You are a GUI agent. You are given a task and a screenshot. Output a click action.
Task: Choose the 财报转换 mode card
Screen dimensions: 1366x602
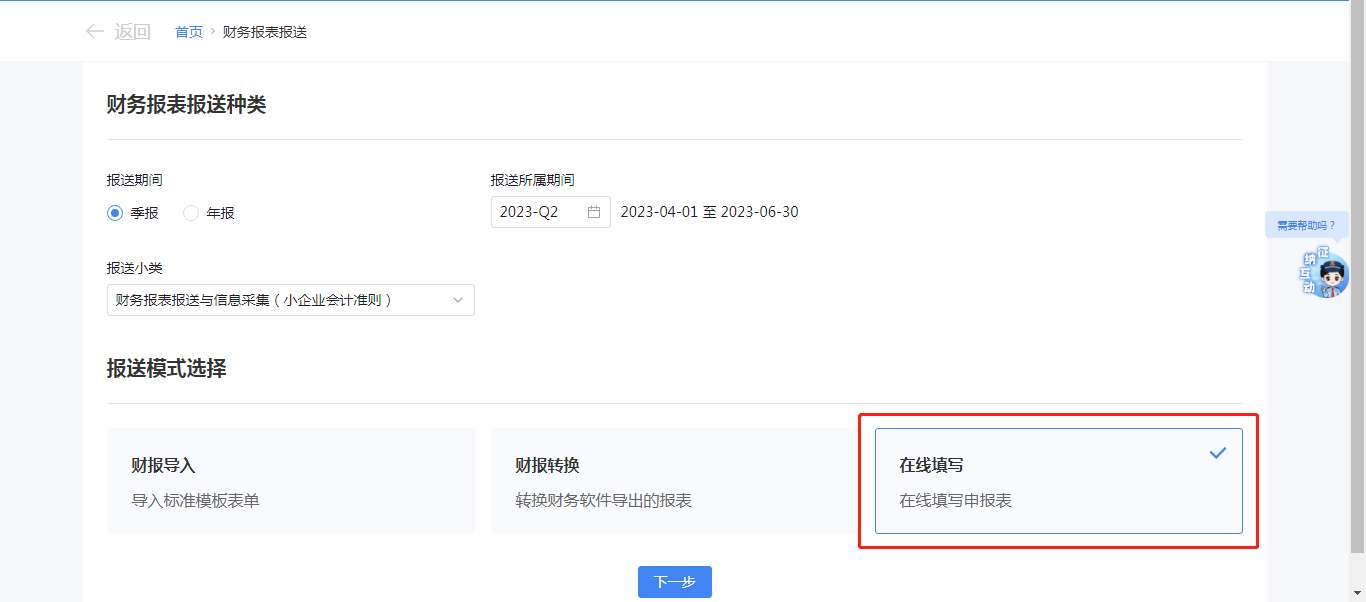pyautogui.click(x=674, y=481)
